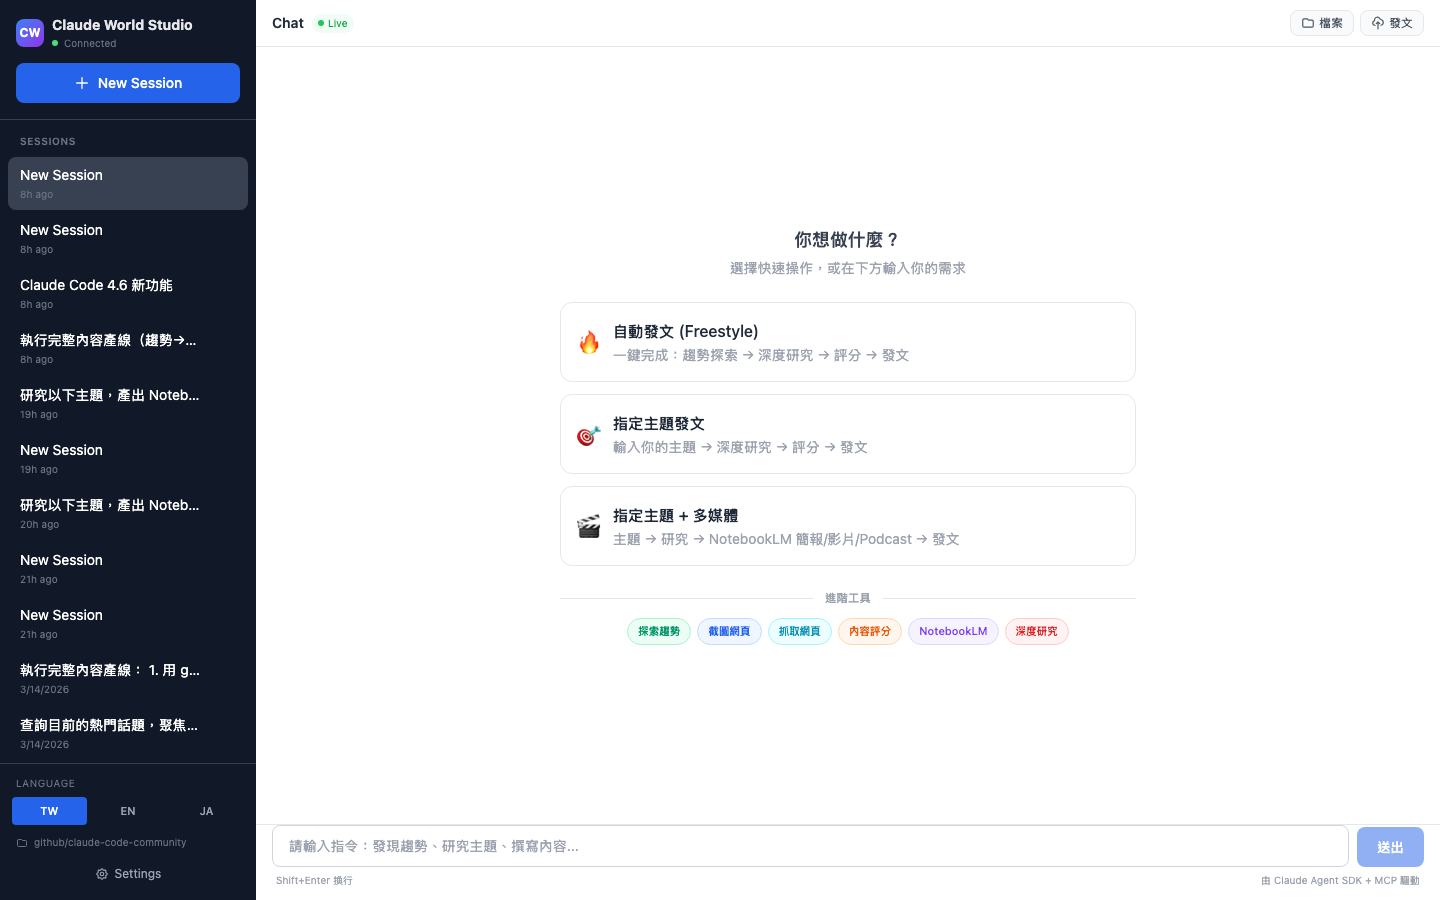Image resolution: width=1440 pixels, height=900 pixels.
Task: Click the Chat header title
Action: 288,23
